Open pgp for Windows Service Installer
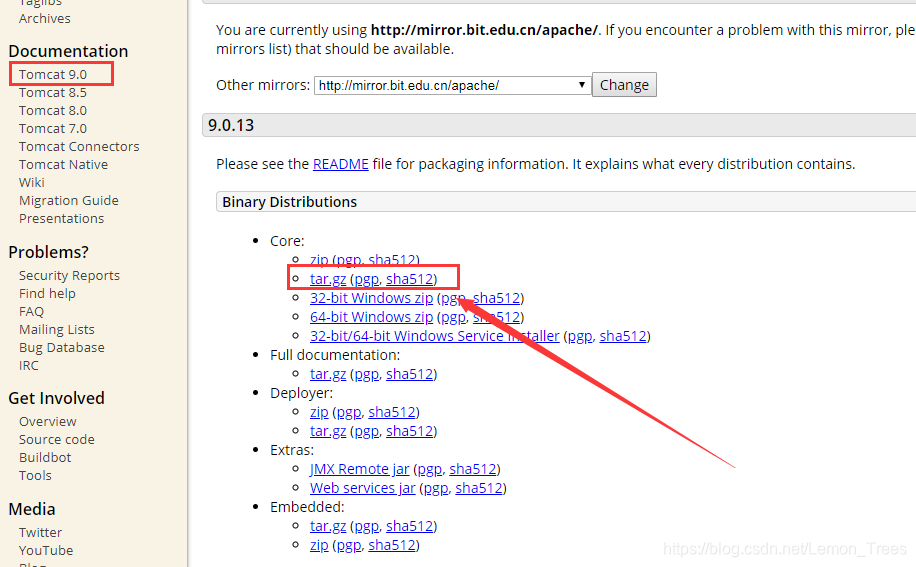The height and width of the screenshot is (567, 916). tap(580, 336)
